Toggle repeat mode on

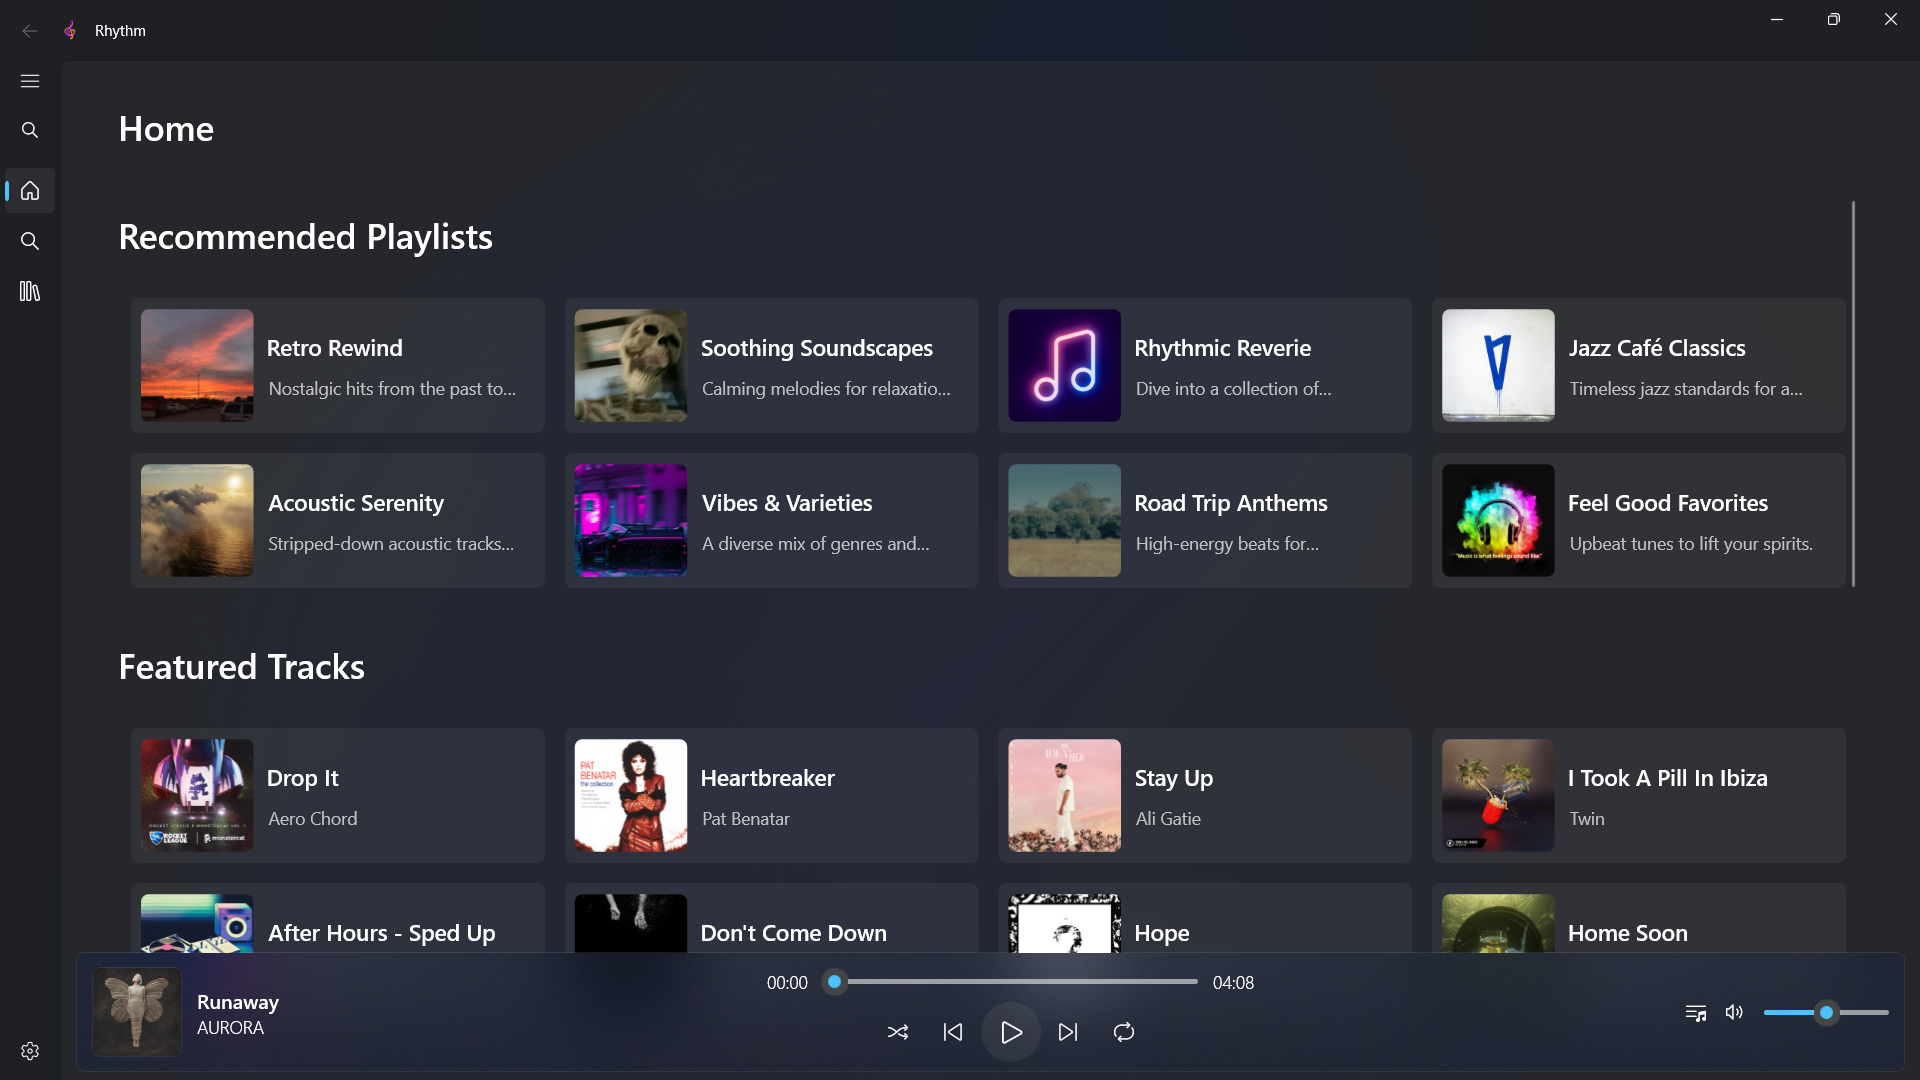(1123, 1032)
